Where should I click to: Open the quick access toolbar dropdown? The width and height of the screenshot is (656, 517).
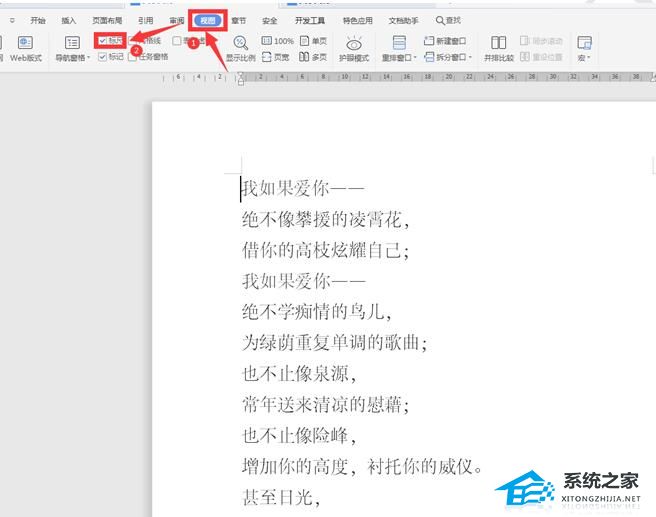(x=12, y=20)
